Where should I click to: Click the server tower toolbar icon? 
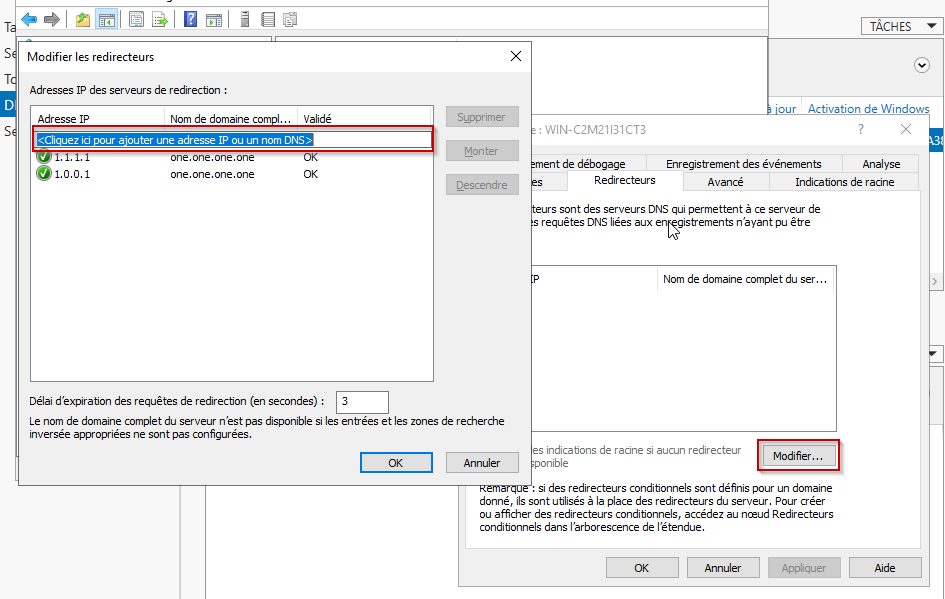245,20
